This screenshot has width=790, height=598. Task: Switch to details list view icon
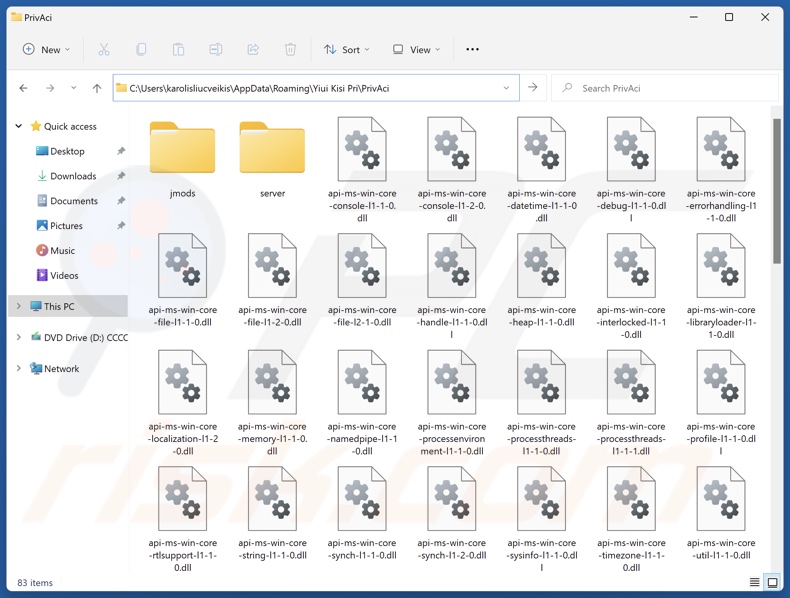coord(754,582)
